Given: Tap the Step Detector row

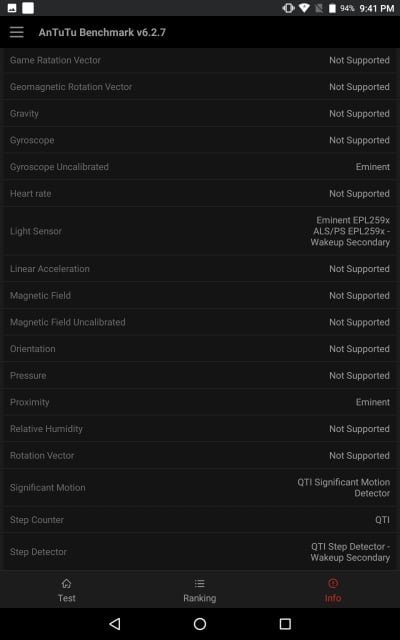Looking at the screenshot, I should [200, 552].
